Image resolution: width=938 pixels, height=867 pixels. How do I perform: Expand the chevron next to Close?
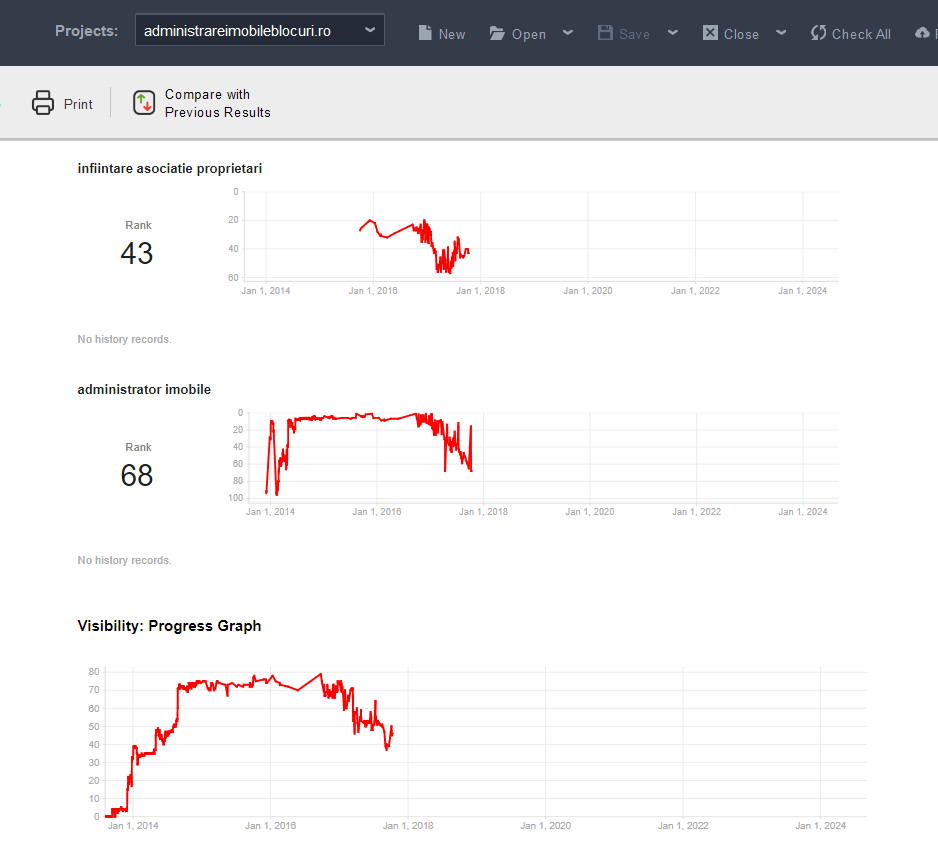tap(780, 33)
